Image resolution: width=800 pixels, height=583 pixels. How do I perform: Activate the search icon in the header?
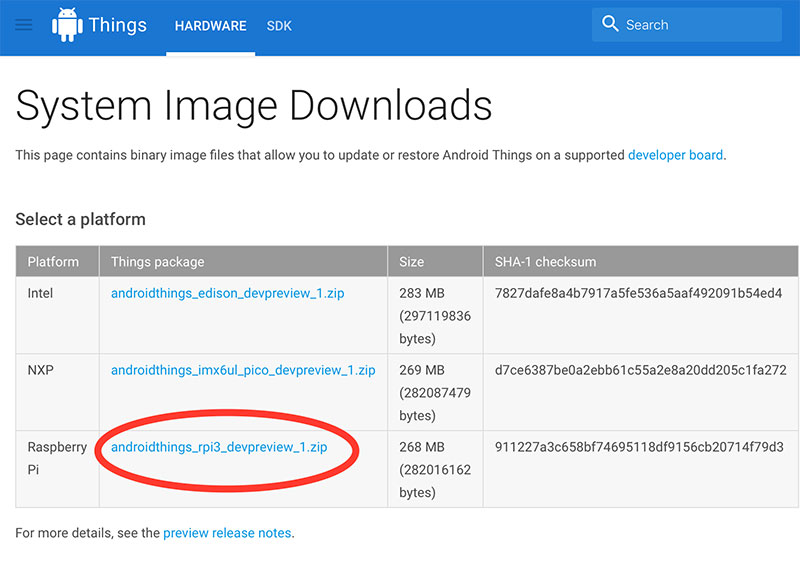tap(611, 24)
